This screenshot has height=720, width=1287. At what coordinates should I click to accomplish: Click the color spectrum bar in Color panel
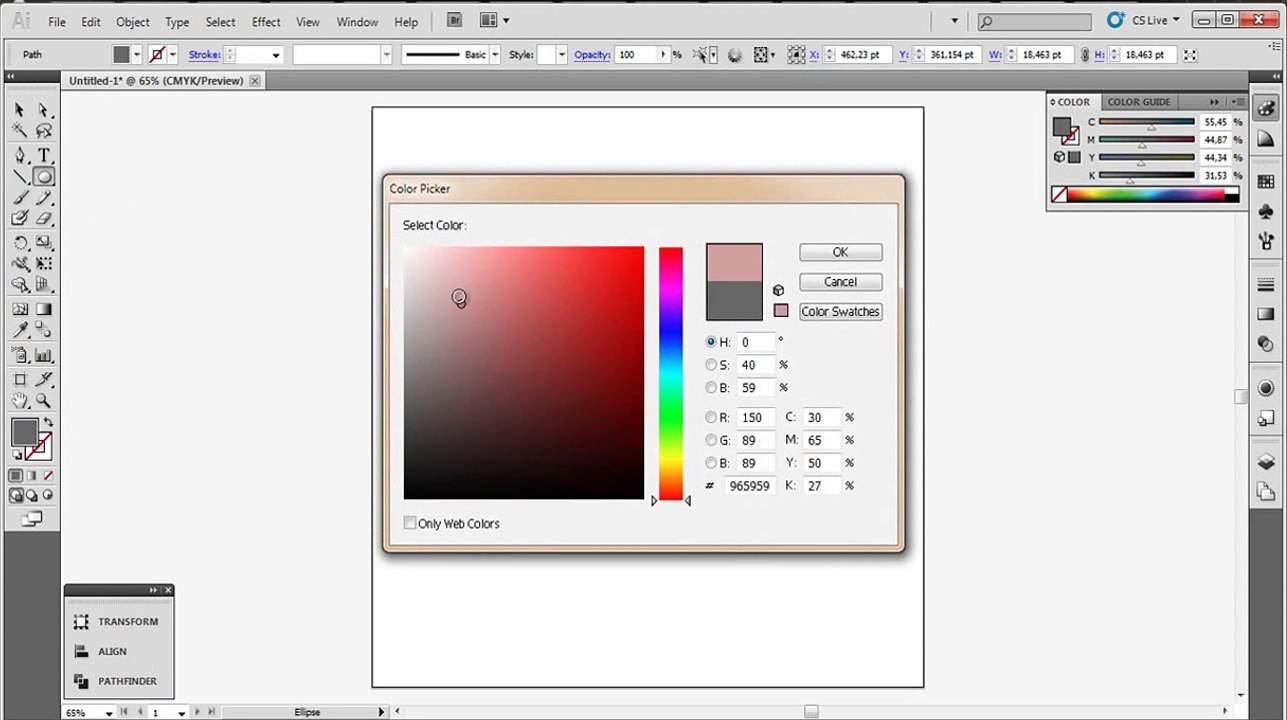[1144, 195]
